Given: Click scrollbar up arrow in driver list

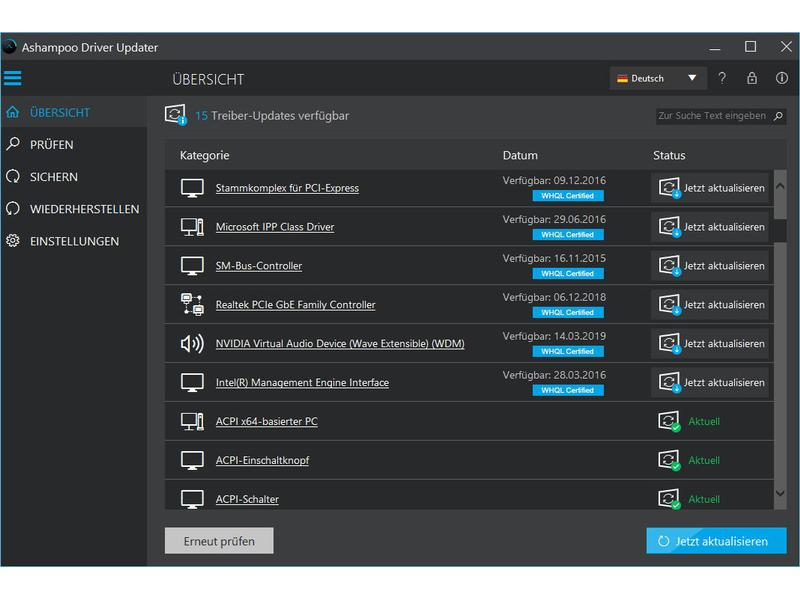Looking at the screenshot, I should click(780, 187).
